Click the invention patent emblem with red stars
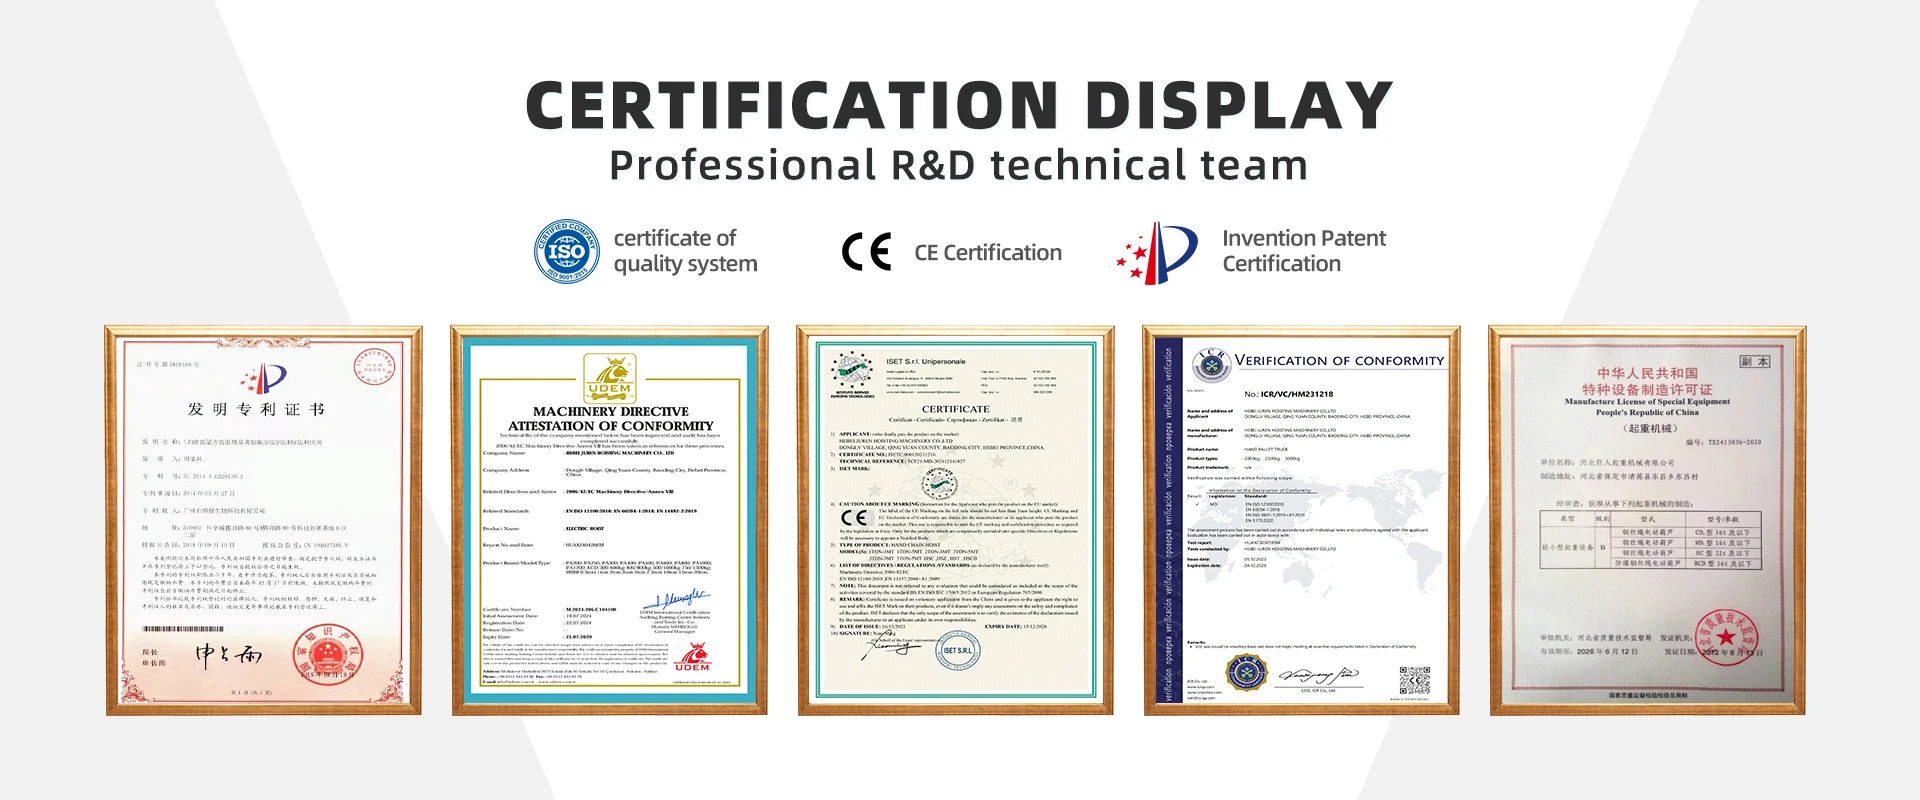 pyautogui.click(x=1157, y=253)
